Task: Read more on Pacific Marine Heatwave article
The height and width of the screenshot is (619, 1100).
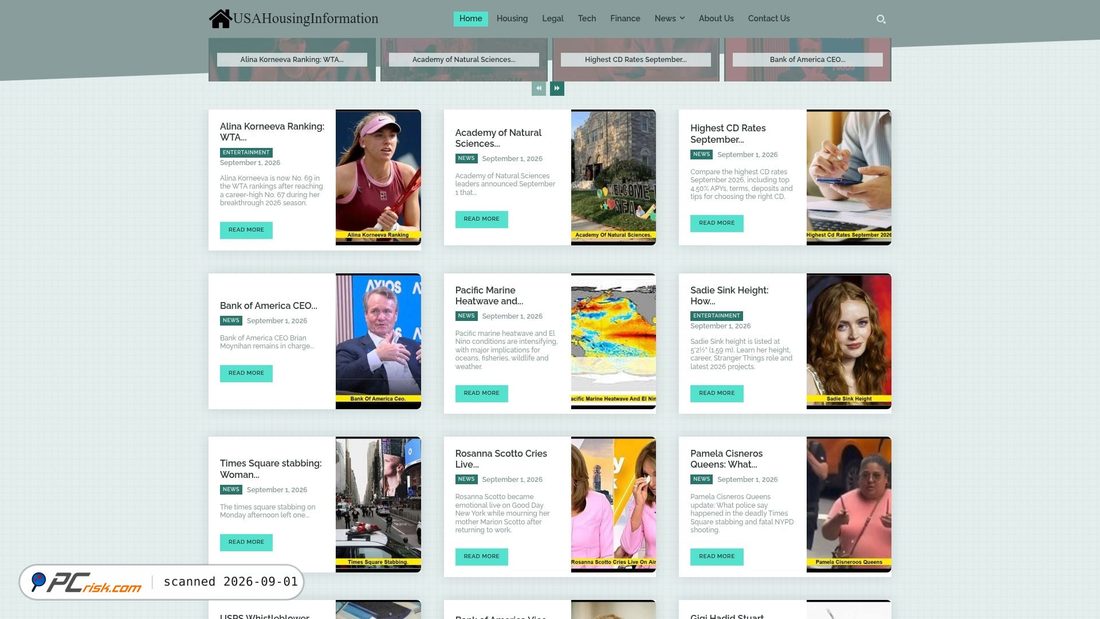Action: click(x=481, y=393)
